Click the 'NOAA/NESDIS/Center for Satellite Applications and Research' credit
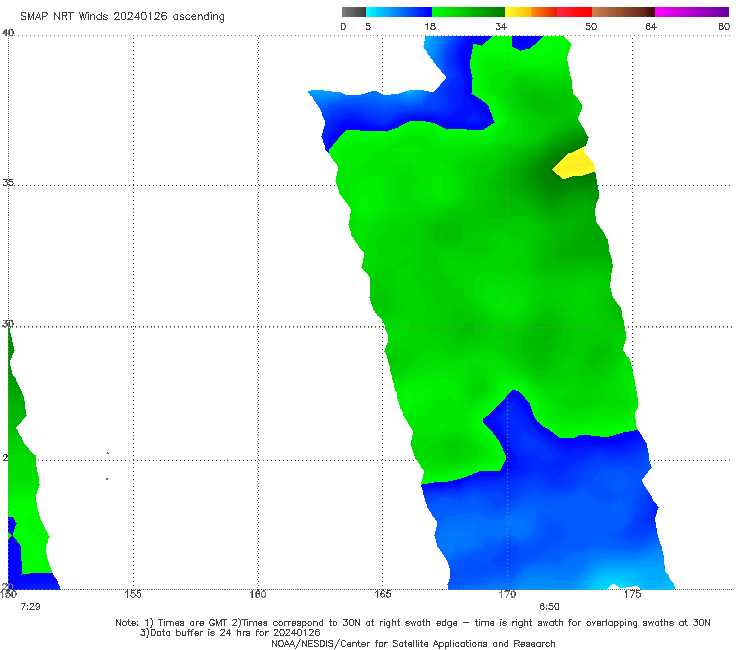The width and height of the screenshot is (740, 650). click(x=413, y=644)
